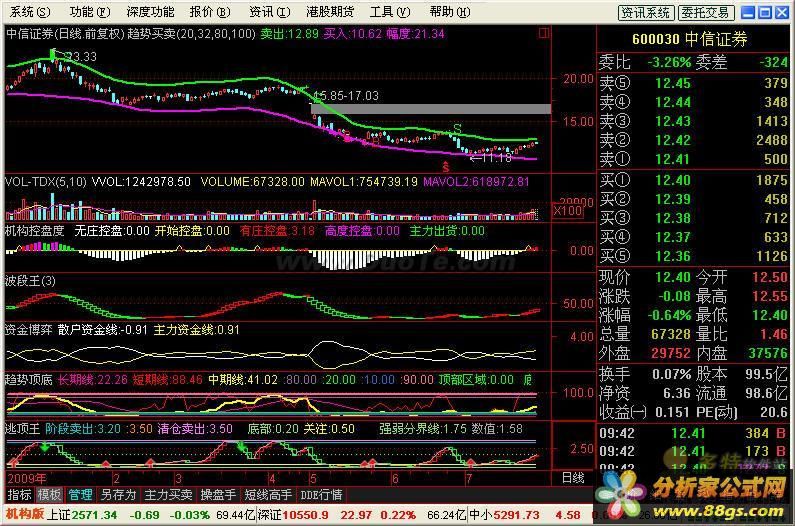Click the 买④ price 12.37 row
This screenshot has width=795, height=526.
[693, 237]
